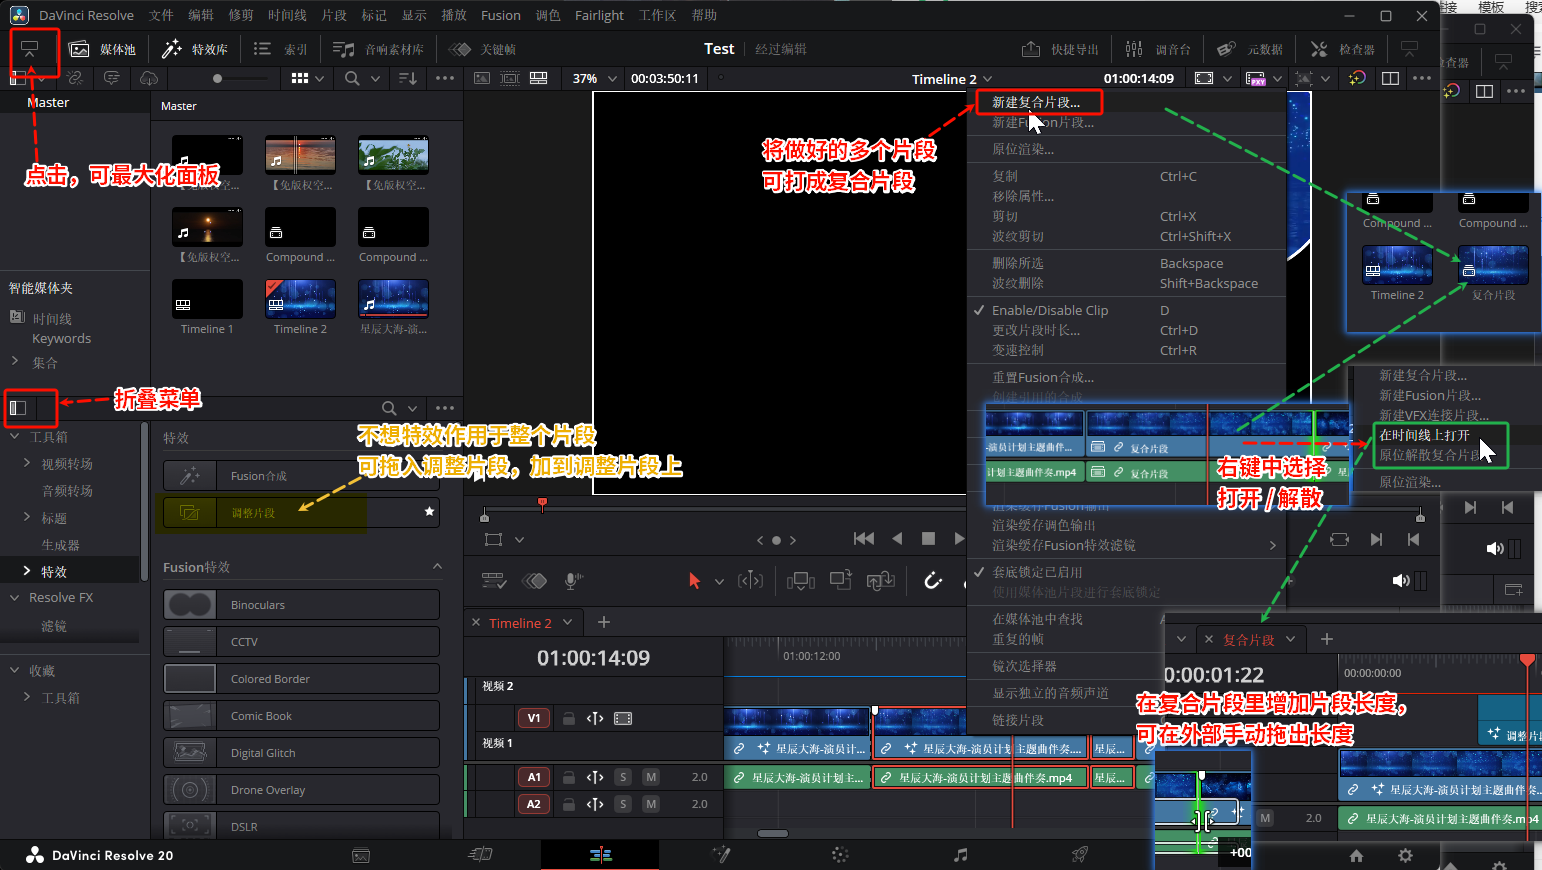This screenshot has height=870, width=1542.
Task: Click the insert clip icon
Action: pos(801,581)
